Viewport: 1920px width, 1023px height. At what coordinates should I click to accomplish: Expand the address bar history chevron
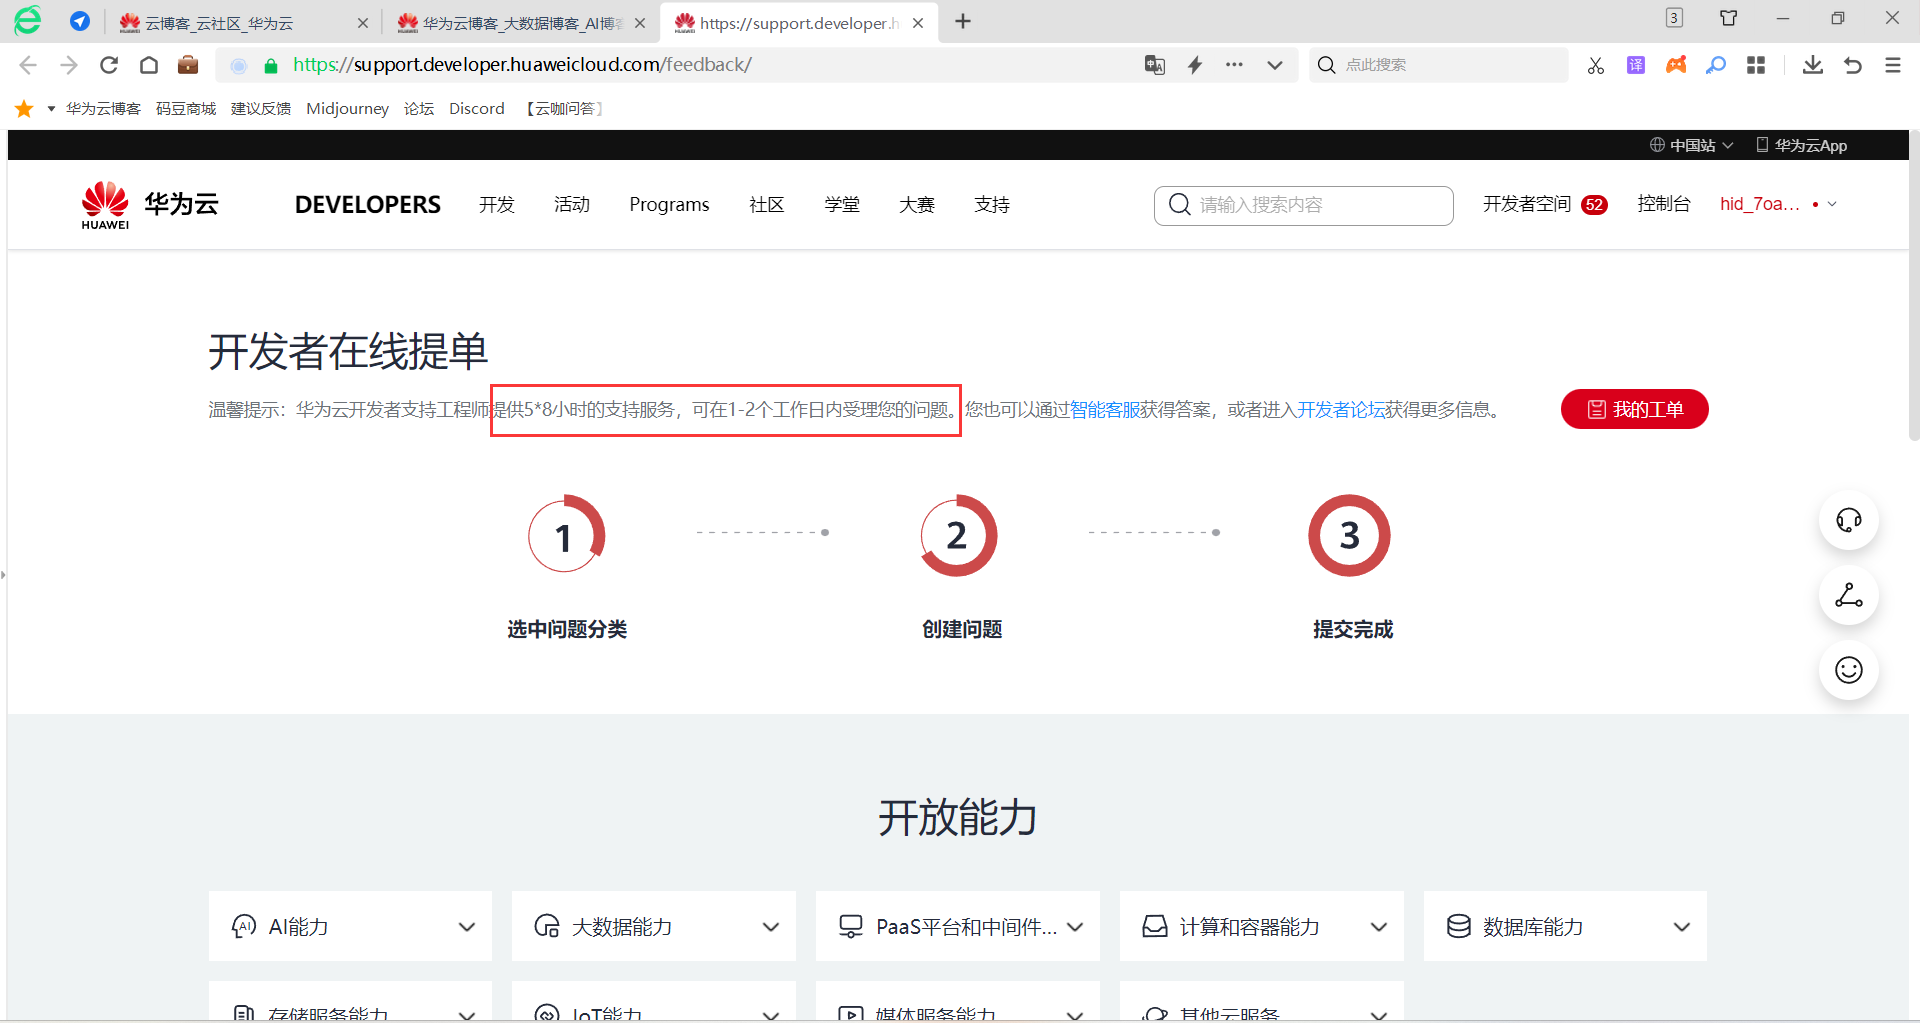(1275, 65)
